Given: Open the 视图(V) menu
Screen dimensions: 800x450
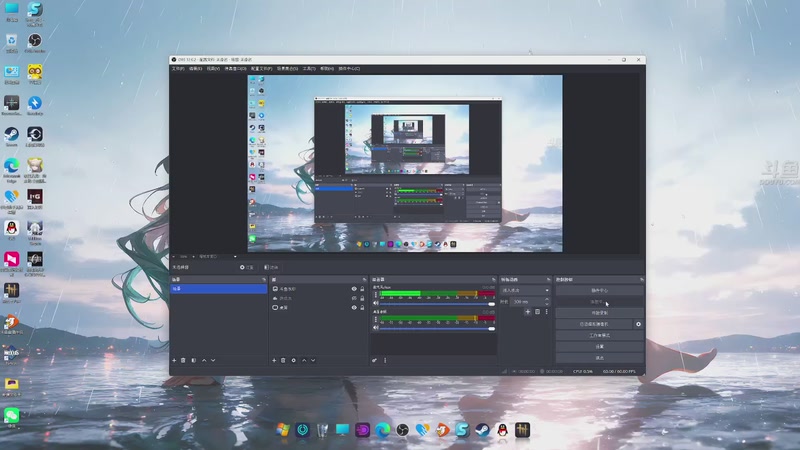Looking at the screenshot, I should 213,68.
